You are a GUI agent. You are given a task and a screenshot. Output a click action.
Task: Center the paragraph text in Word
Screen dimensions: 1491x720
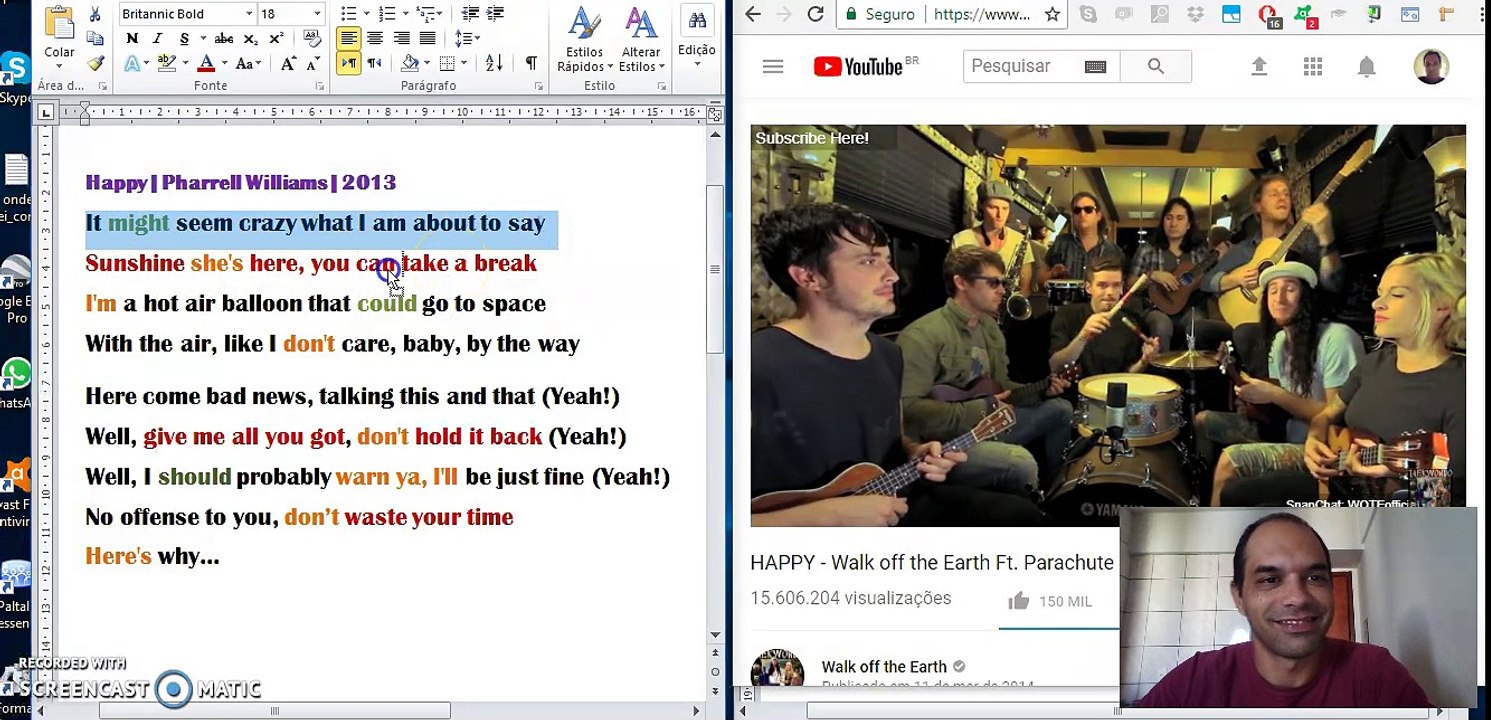[x=375, y=38]
